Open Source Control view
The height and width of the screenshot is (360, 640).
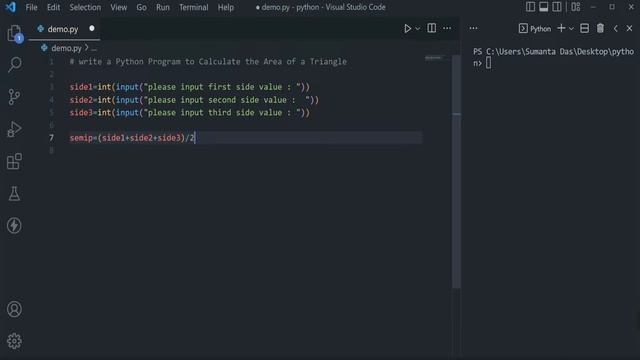pyautogui.click(x=14, y=97)
